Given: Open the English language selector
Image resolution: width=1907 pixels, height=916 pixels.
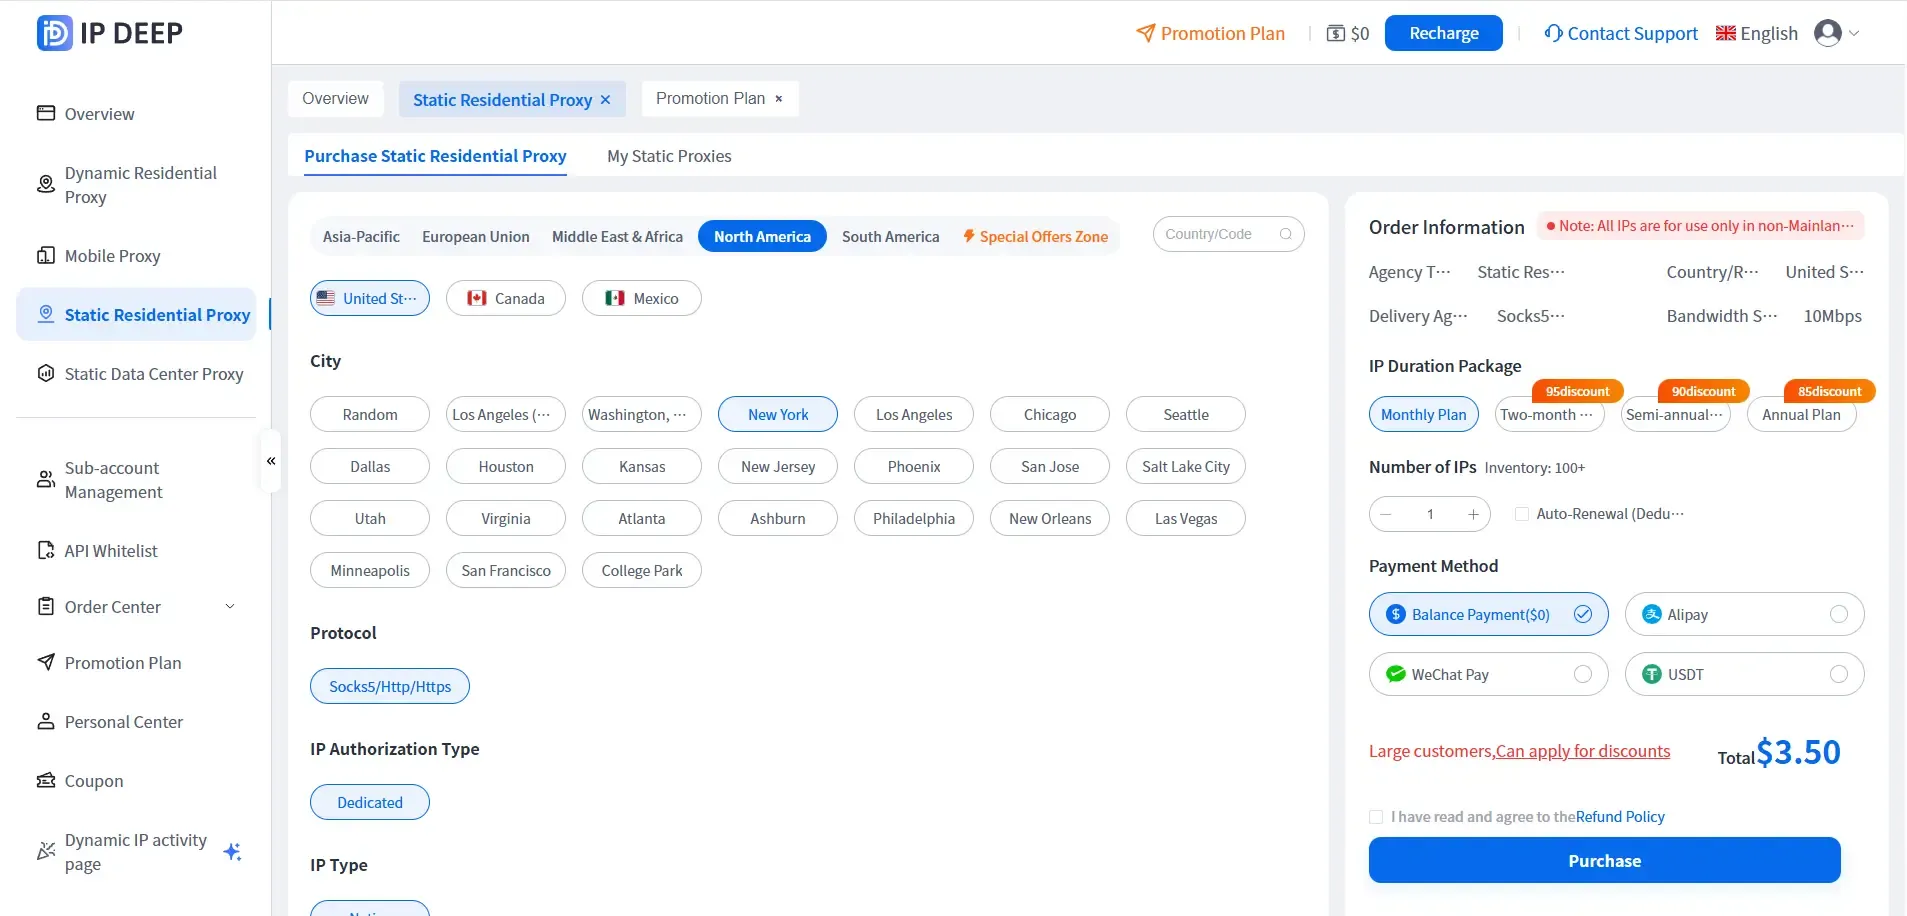Looking at the screenshot, I should point(1757,33).
